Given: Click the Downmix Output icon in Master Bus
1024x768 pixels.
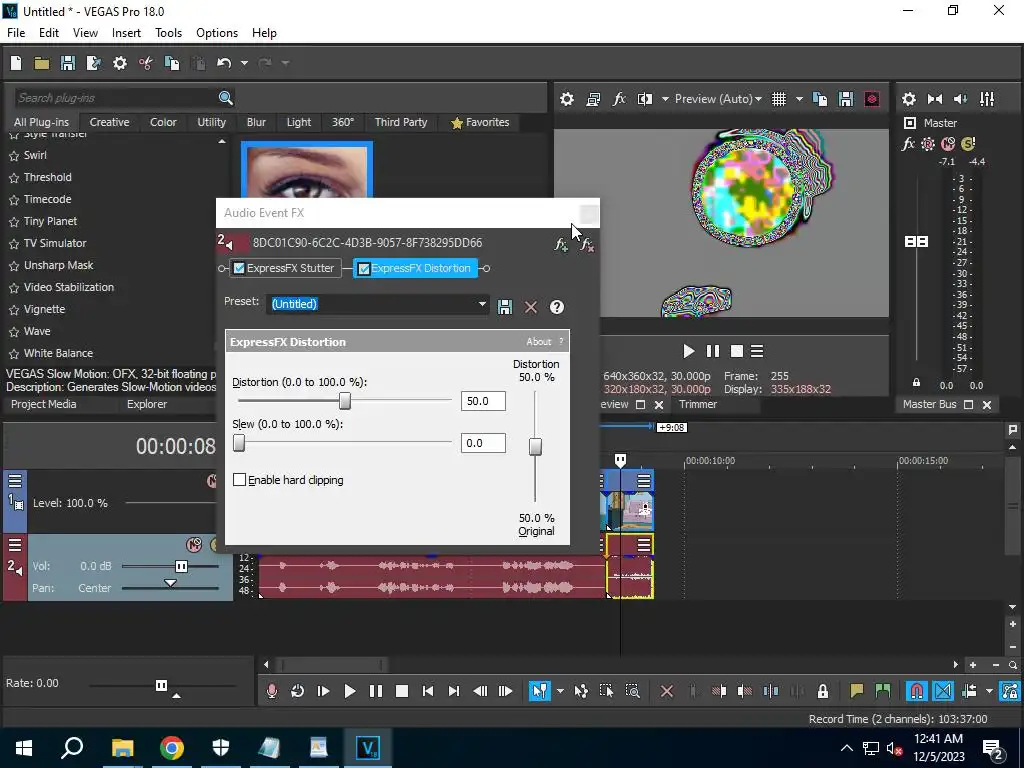Looking at the screenshot, I should point(935,99).
